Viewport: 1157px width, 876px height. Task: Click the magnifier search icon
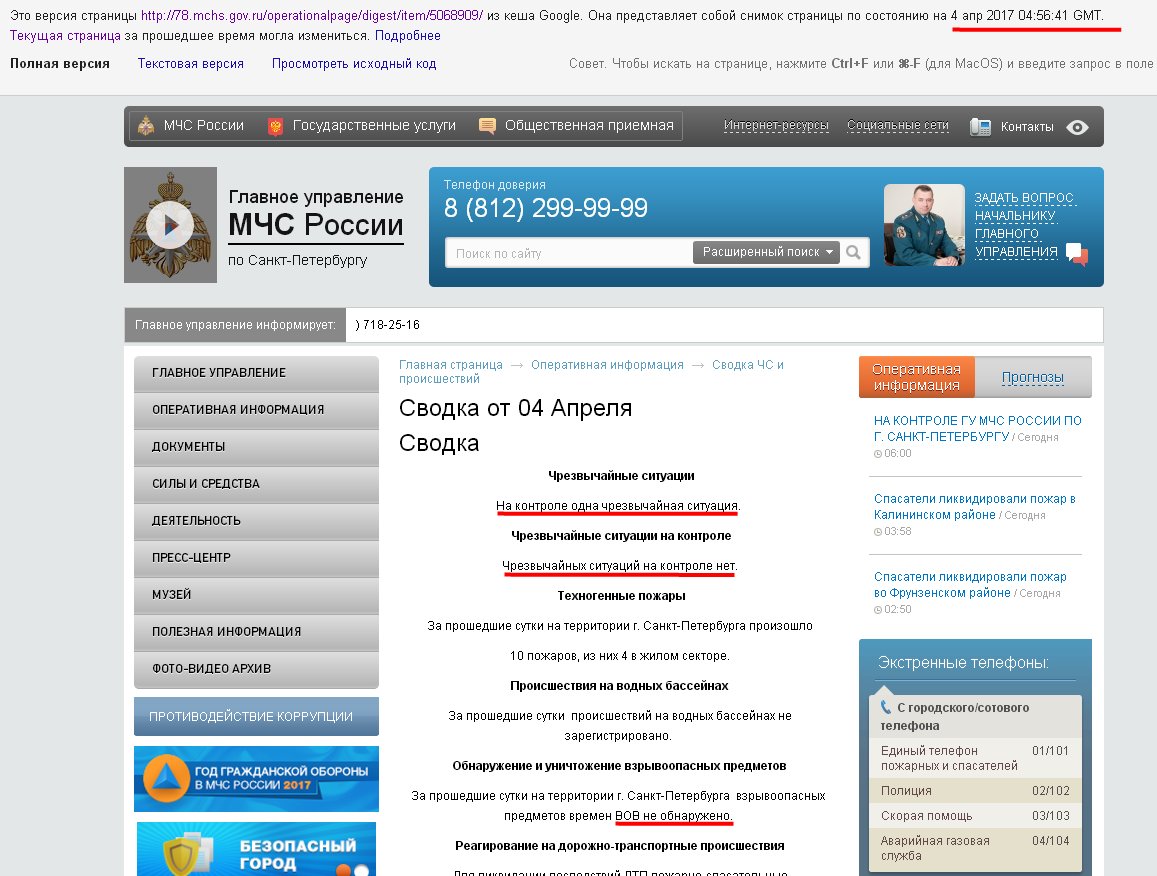(x=854, y=252)
